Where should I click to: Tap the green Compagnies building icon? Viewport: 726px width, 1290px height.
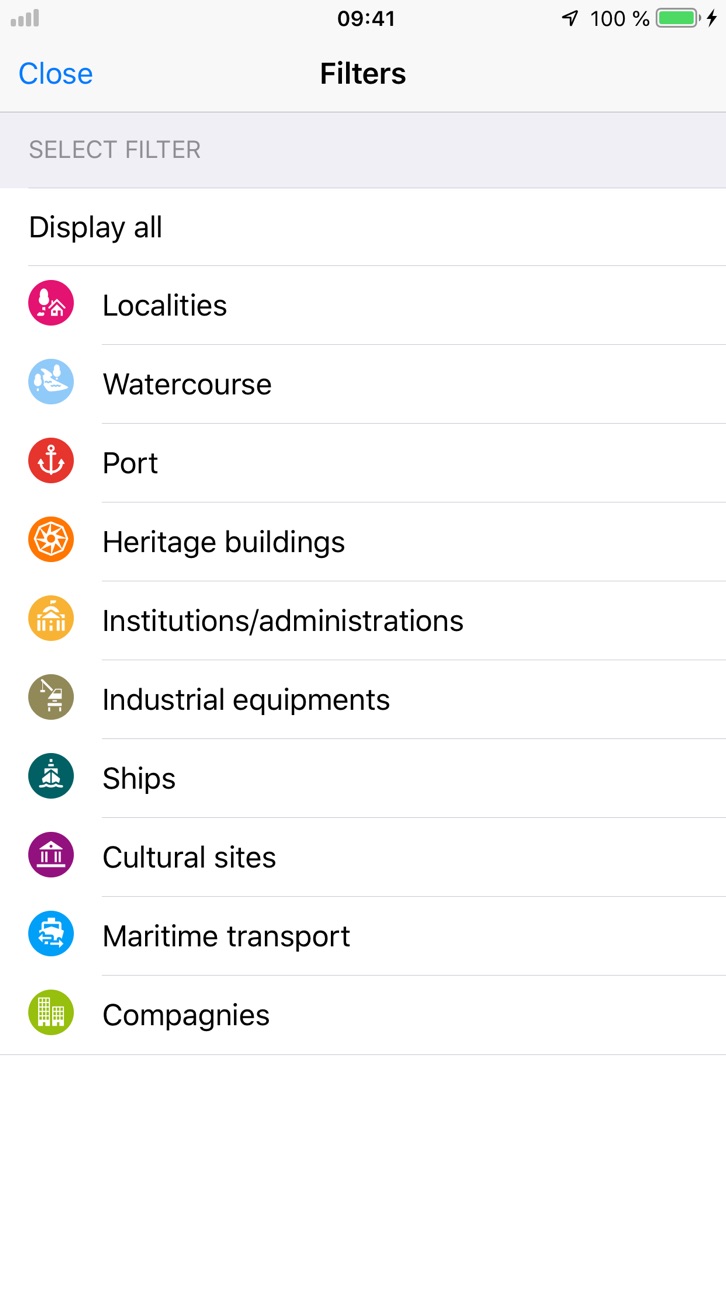coord(51,1014)
